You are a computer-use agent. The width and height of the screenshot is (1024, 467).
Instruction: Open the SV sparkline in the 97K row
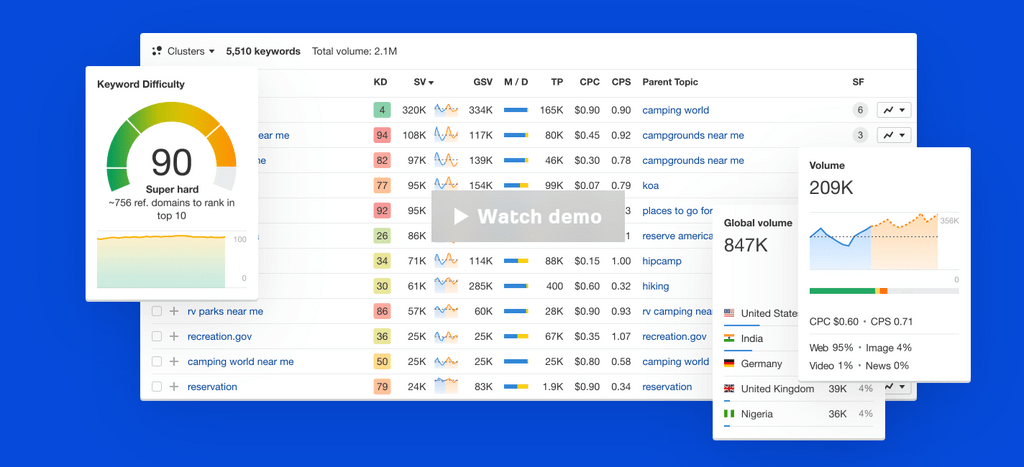(x=446, y=160)
